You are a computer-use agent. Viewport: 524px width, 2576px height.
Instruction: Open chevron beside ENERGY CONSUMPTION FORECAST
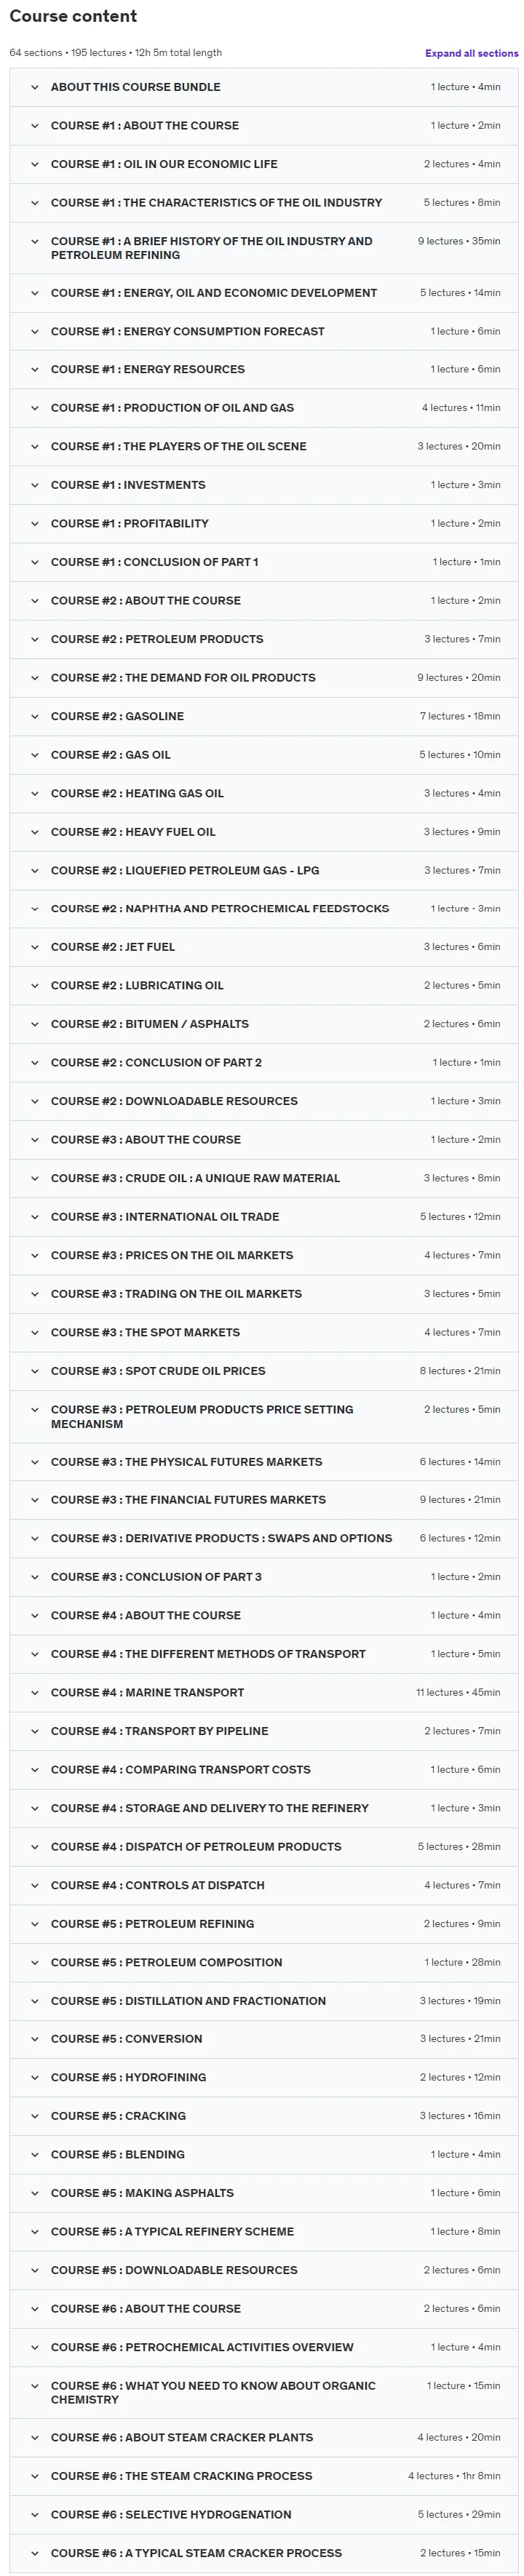point(35,331)
